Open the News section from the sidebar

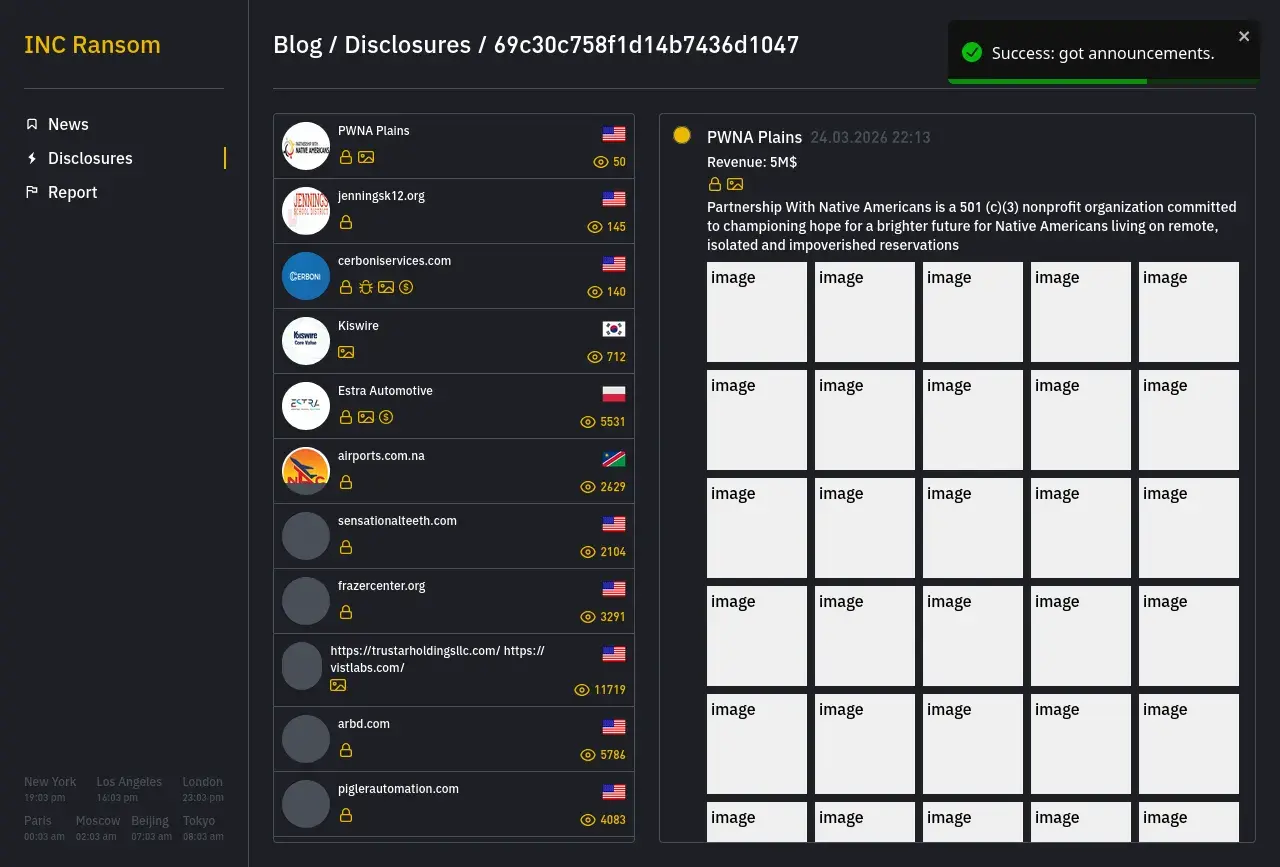pos(68,124)
